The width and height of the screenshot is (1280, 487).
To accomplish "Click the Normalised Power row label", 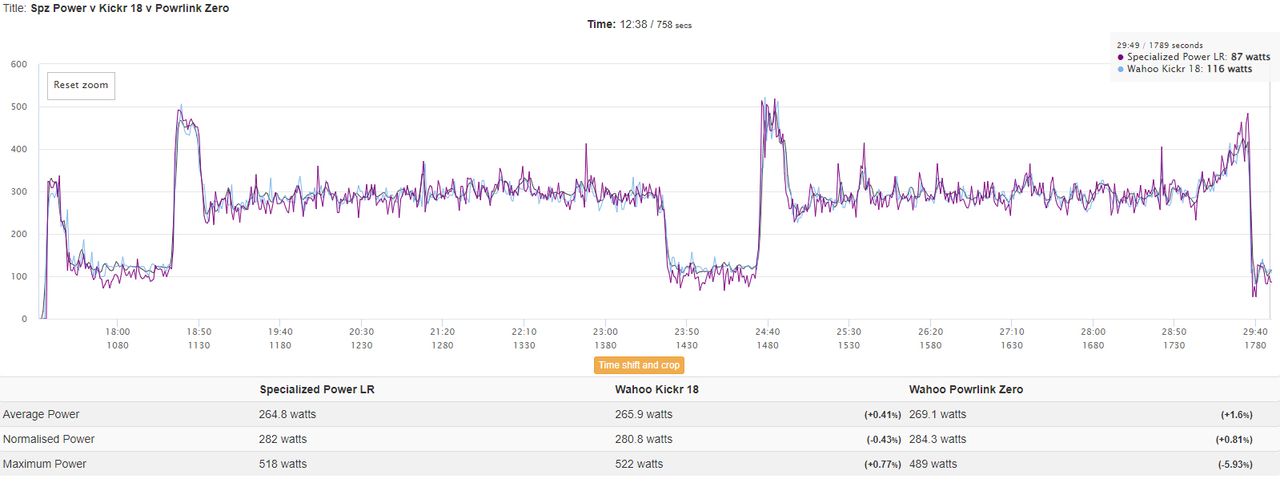I will pyautogui.click(x=49, y=439).
